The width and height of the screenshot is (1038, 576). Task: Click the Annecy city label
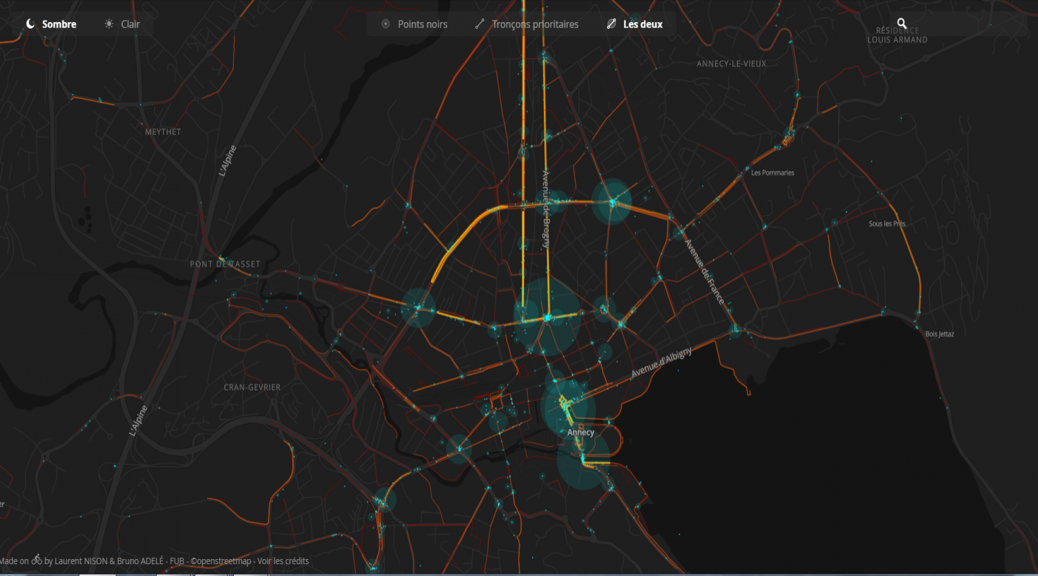coord(581,432)
